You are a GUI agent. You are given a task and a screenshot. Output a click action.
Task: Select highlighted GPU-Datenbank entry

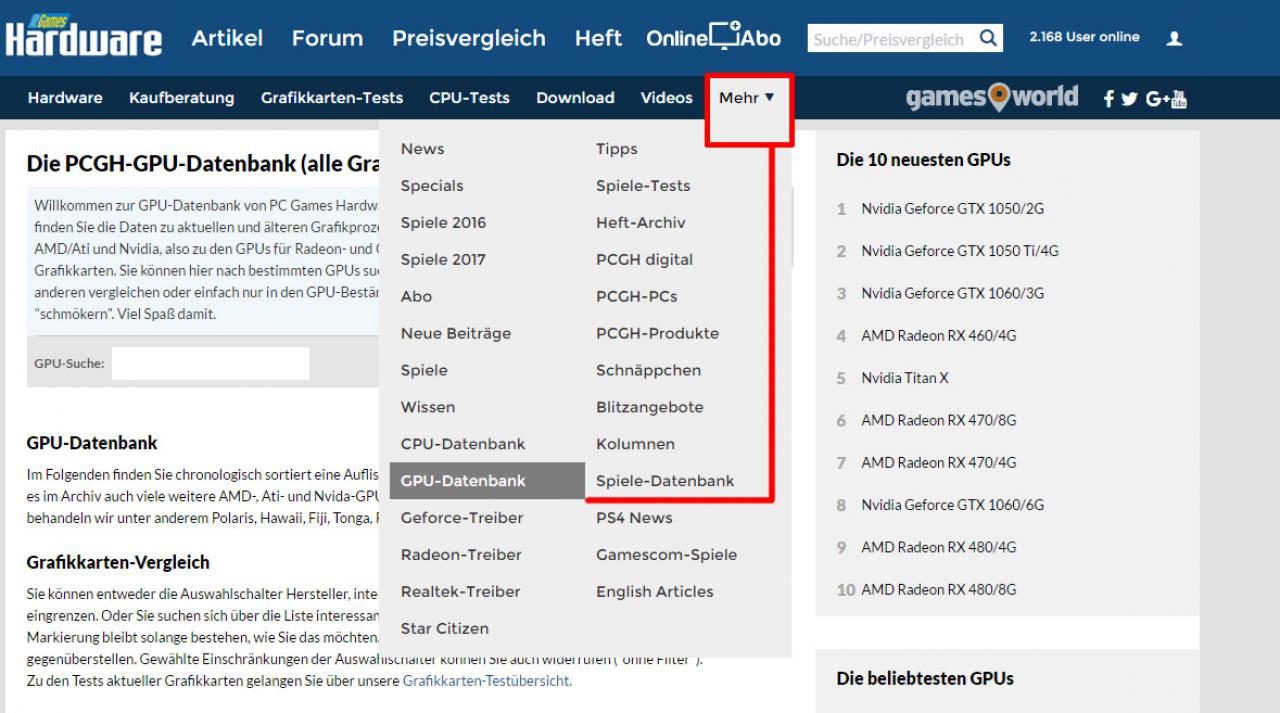487,481
